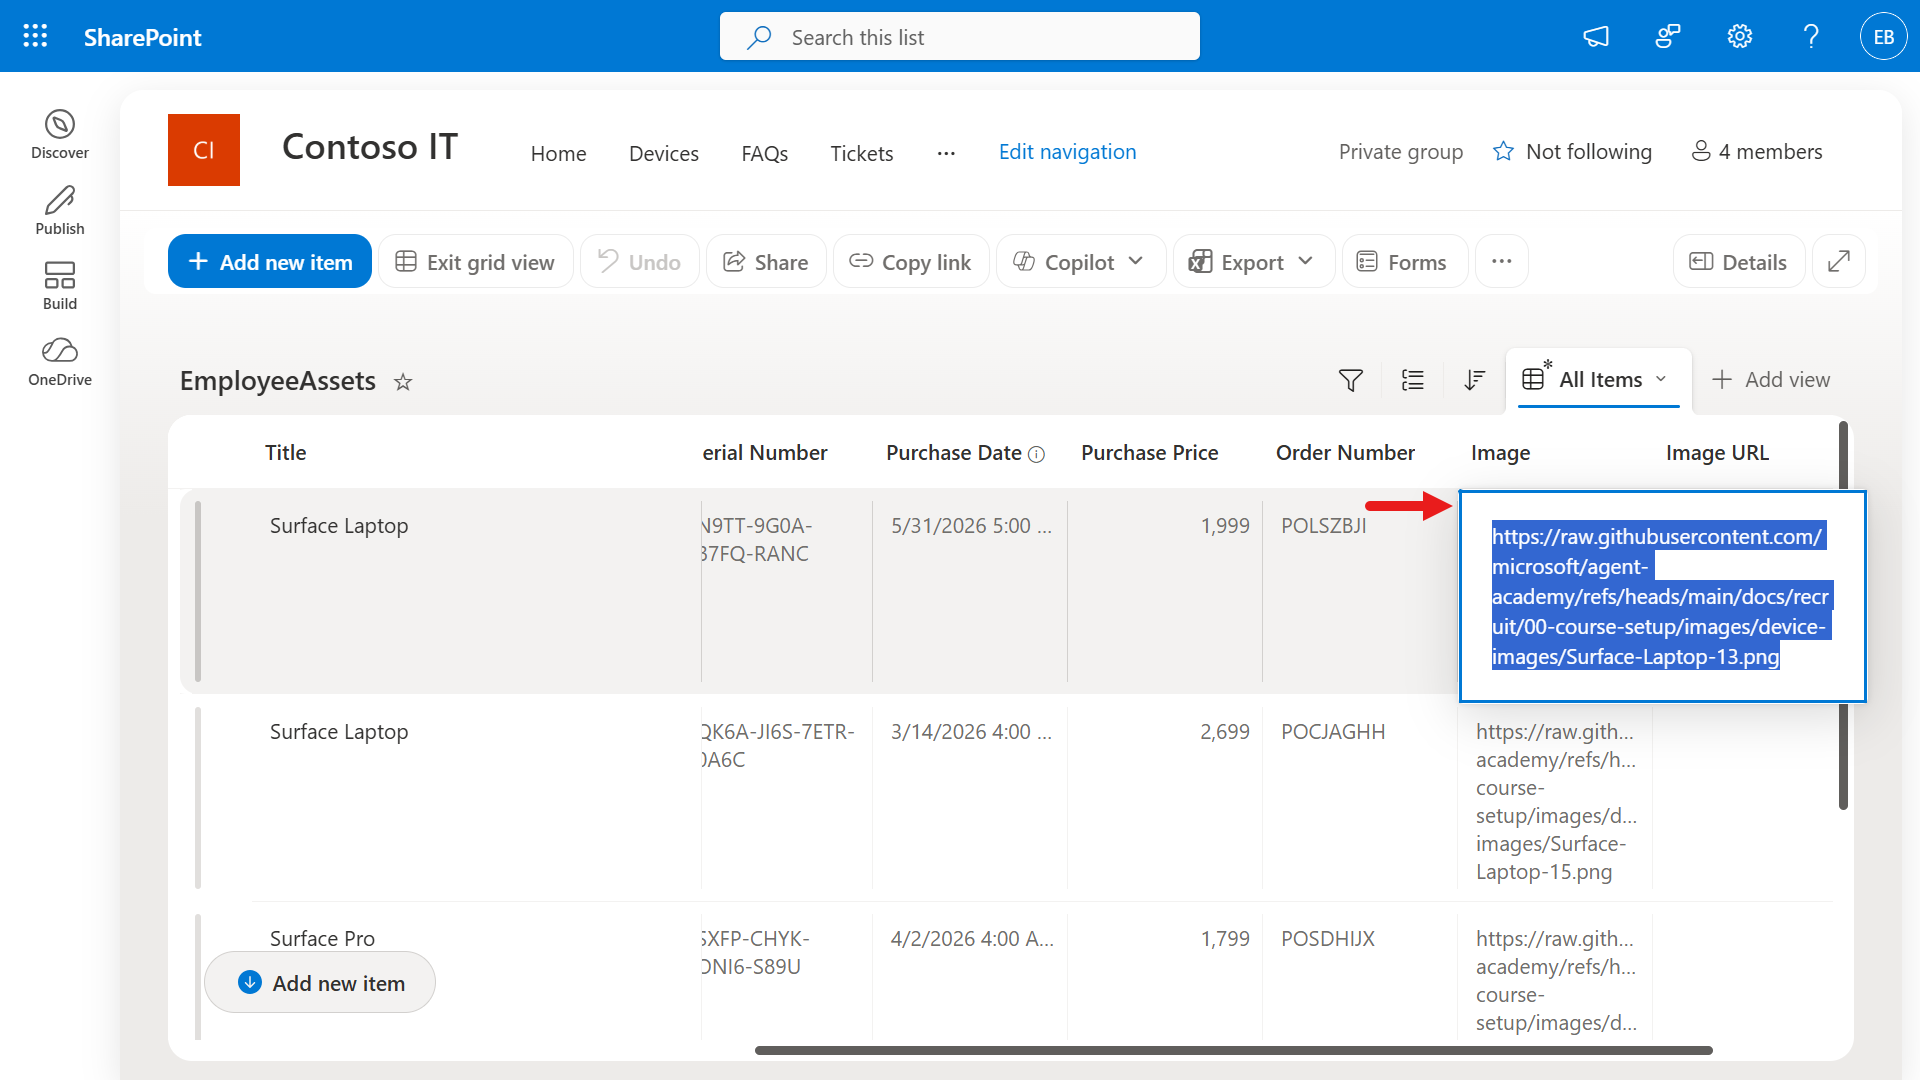1920x1080 pixels.
Task: Click the Share toolbar button
Action: [x=766, y=262]
